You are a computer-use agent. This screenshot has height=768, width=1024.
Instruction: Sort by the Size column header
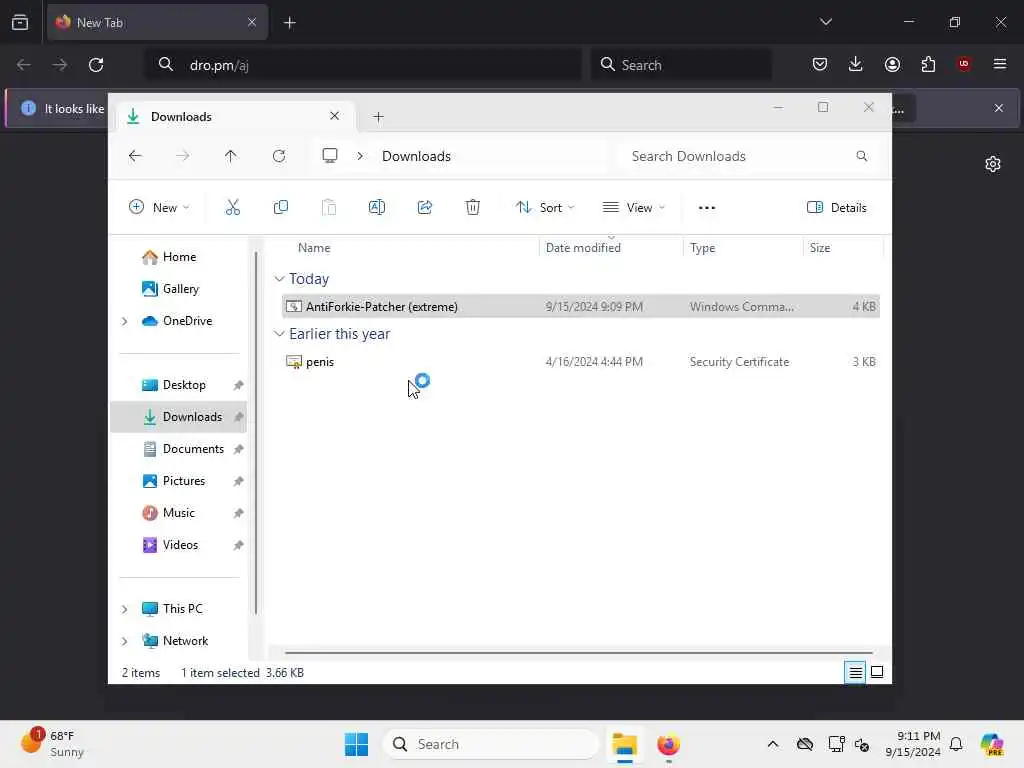tap(820, 248)
